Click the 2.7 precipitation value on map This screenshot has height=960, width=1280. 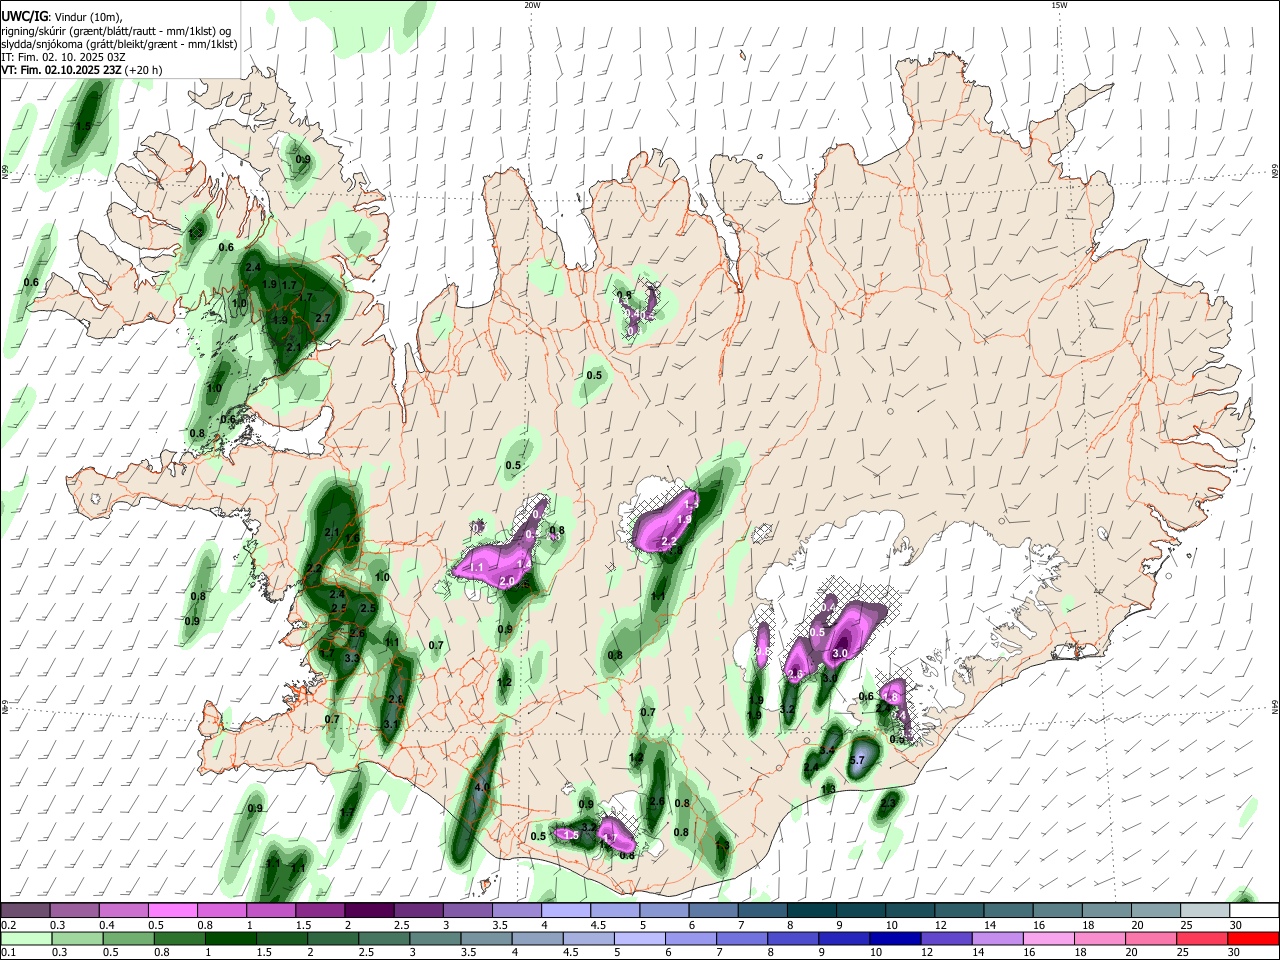pos(323,318)
